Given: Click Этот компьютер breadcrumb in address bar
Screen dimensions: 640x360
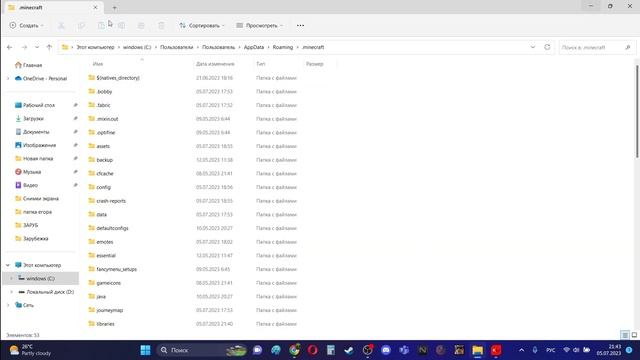Looking at the screenshot, I should pos(96,47).
